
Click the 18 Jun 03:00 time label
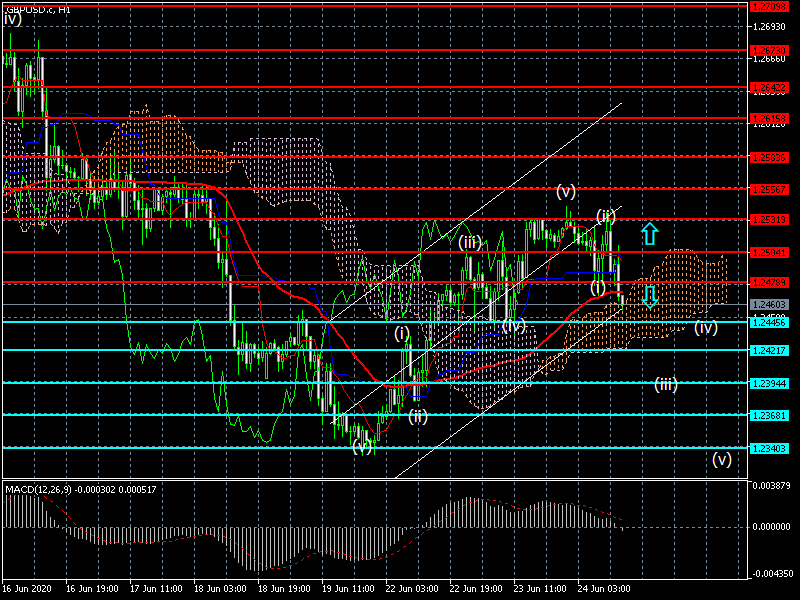tap(220, 588)
